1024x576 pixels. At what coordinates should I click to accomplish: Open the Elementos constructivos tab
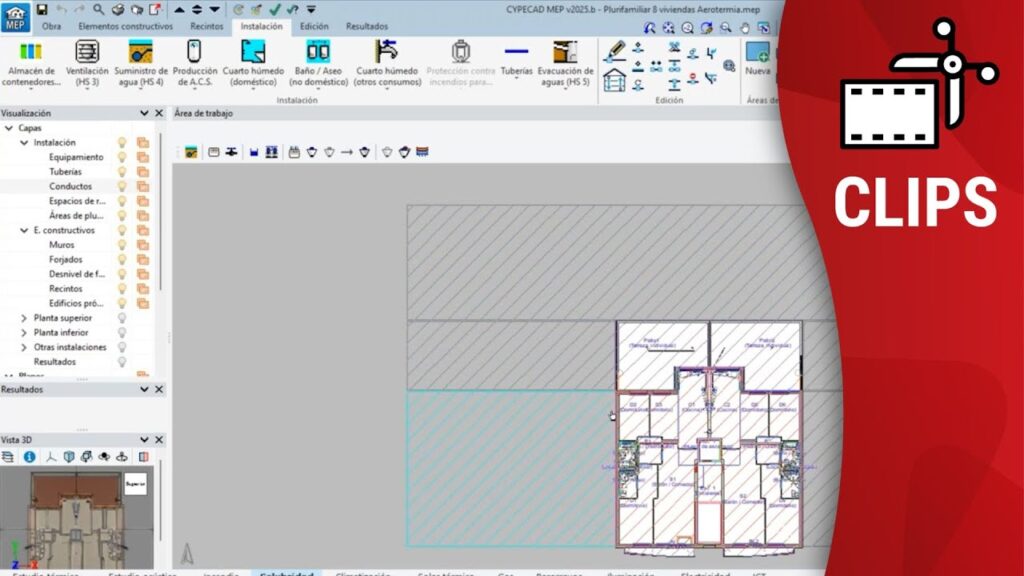tap(127, 26)
